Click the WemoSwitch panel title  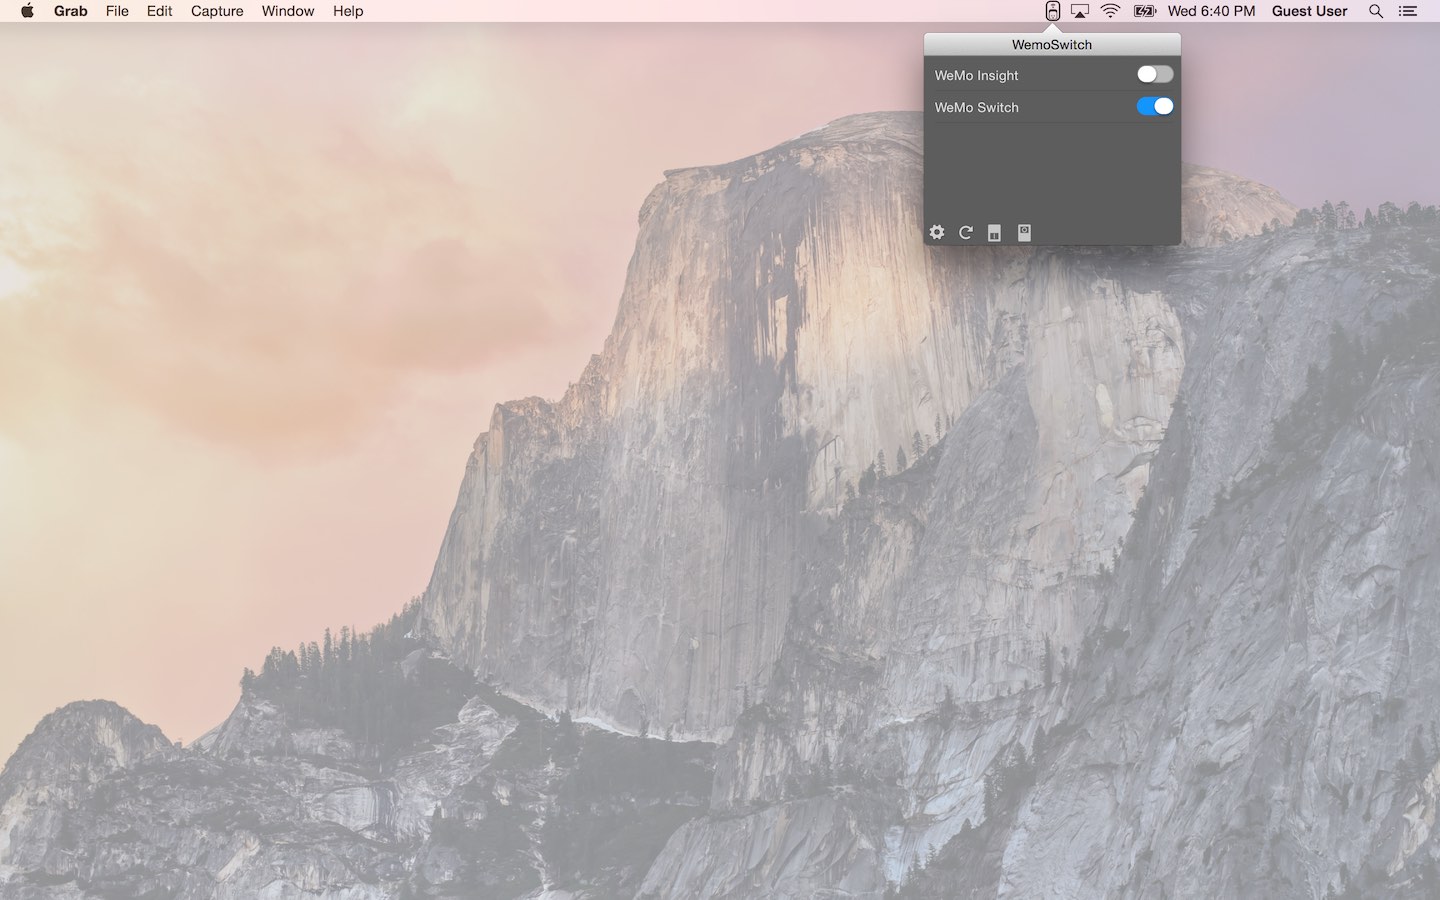[1052, 44]
